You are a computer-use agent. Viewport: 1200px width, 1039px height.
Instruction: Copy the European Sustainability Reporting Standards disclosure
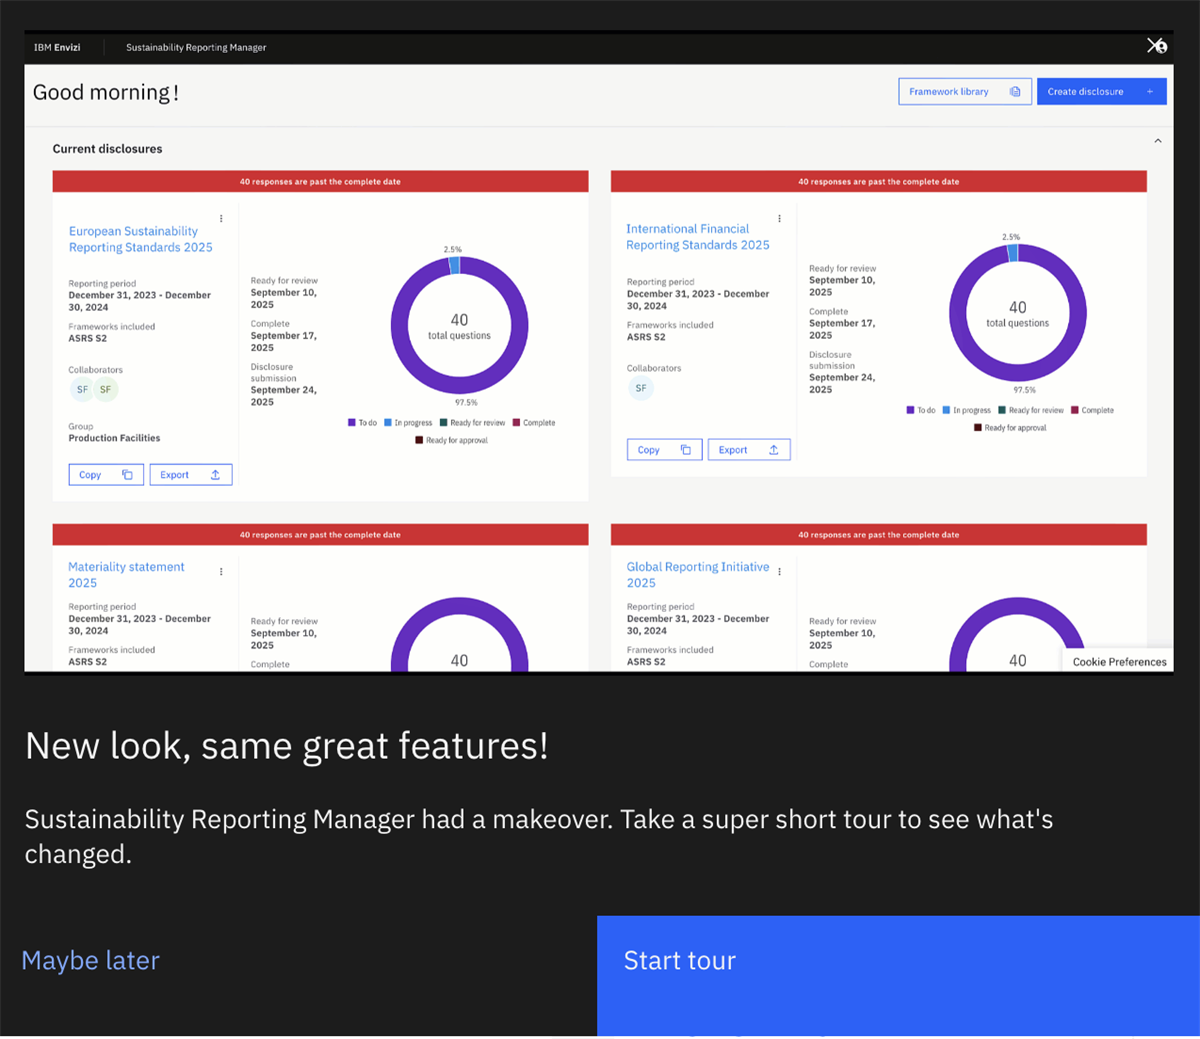[106, 475]
